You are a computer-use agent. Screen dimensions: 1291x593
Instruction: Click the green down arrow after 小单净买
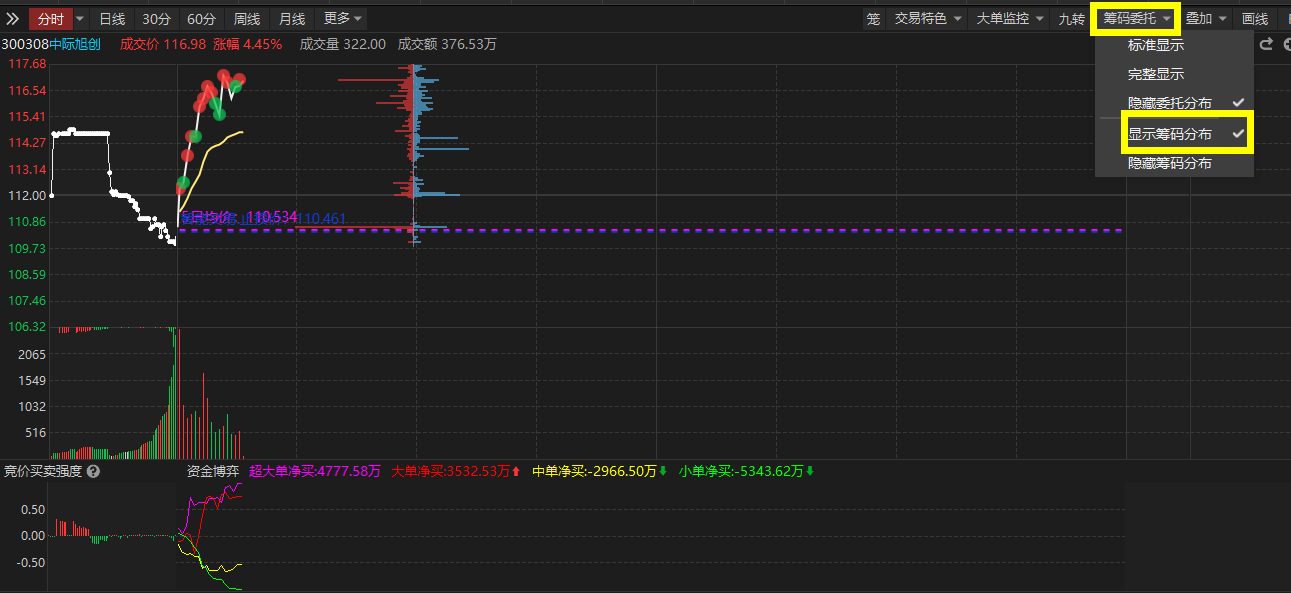tap(810, 471)
